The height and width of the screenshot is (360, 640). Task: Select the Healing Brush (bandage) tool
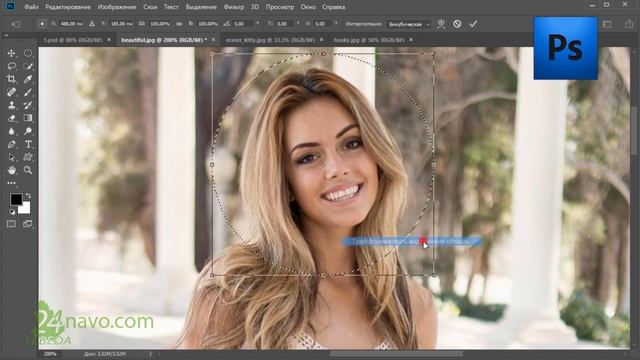pos(11,92)
